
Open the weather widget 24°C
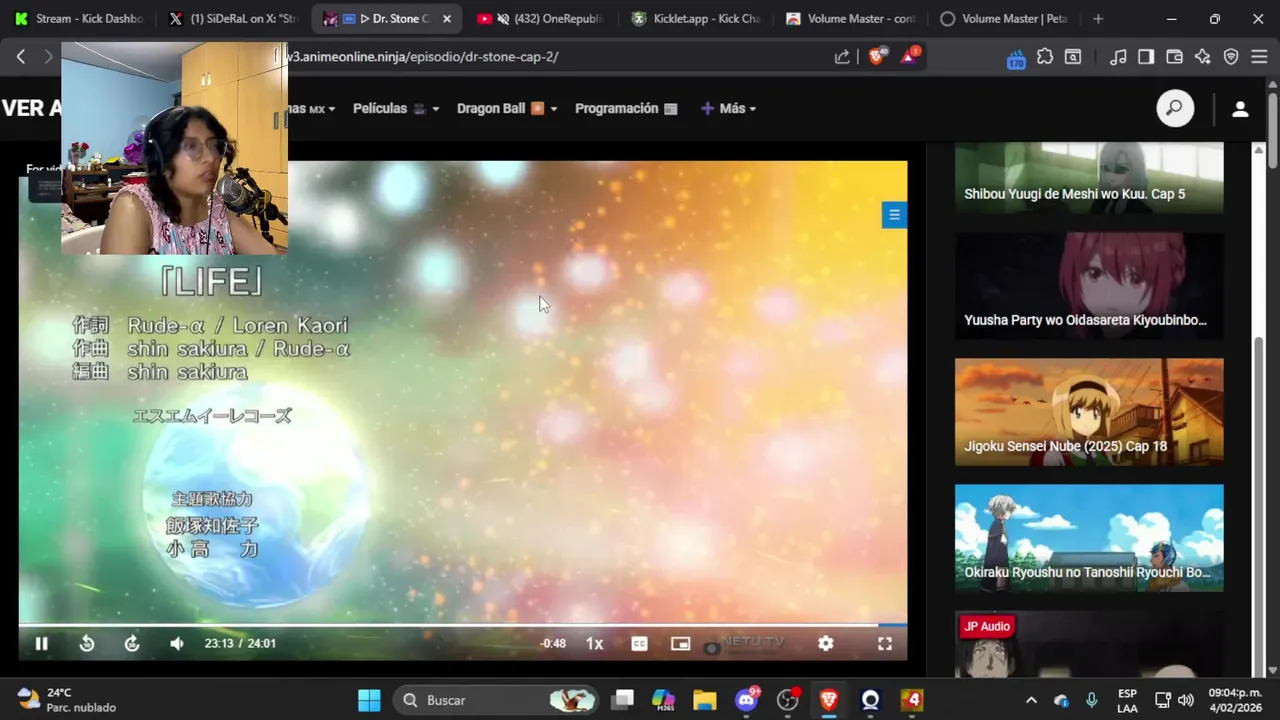tap(68, 700)
